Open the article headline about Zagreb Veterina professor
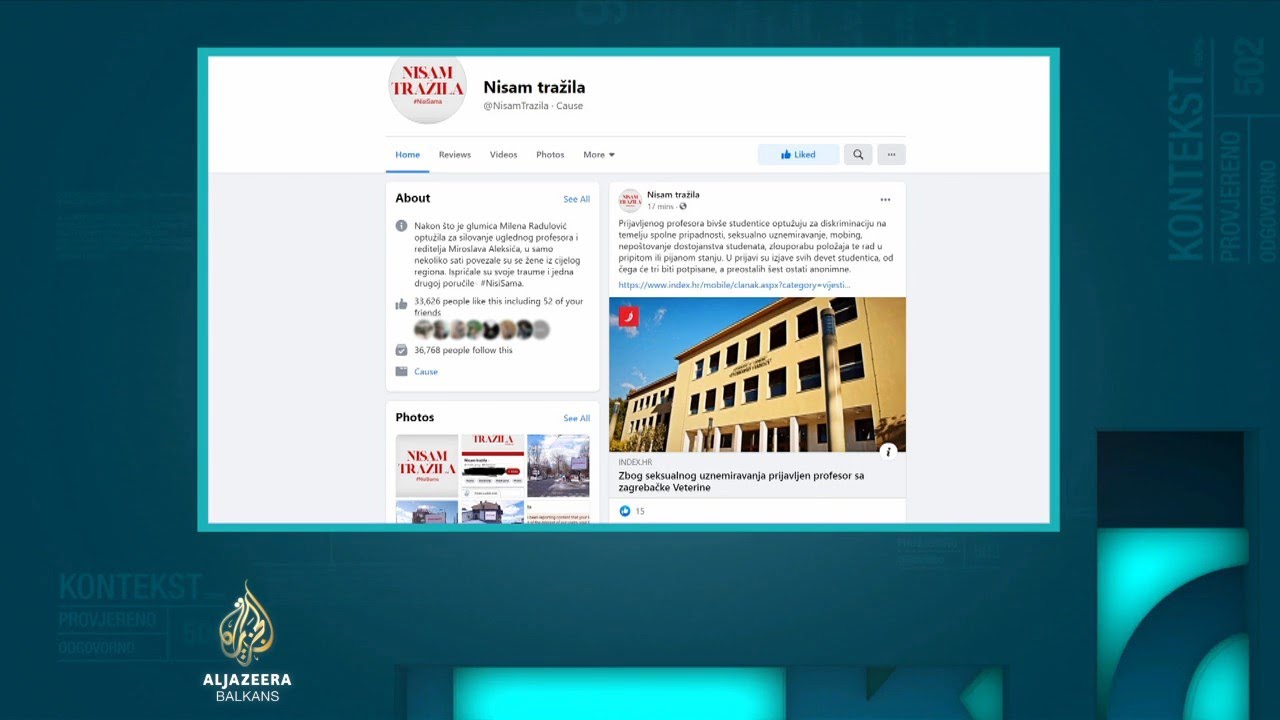1280x720 pixels. pos(741,481)
